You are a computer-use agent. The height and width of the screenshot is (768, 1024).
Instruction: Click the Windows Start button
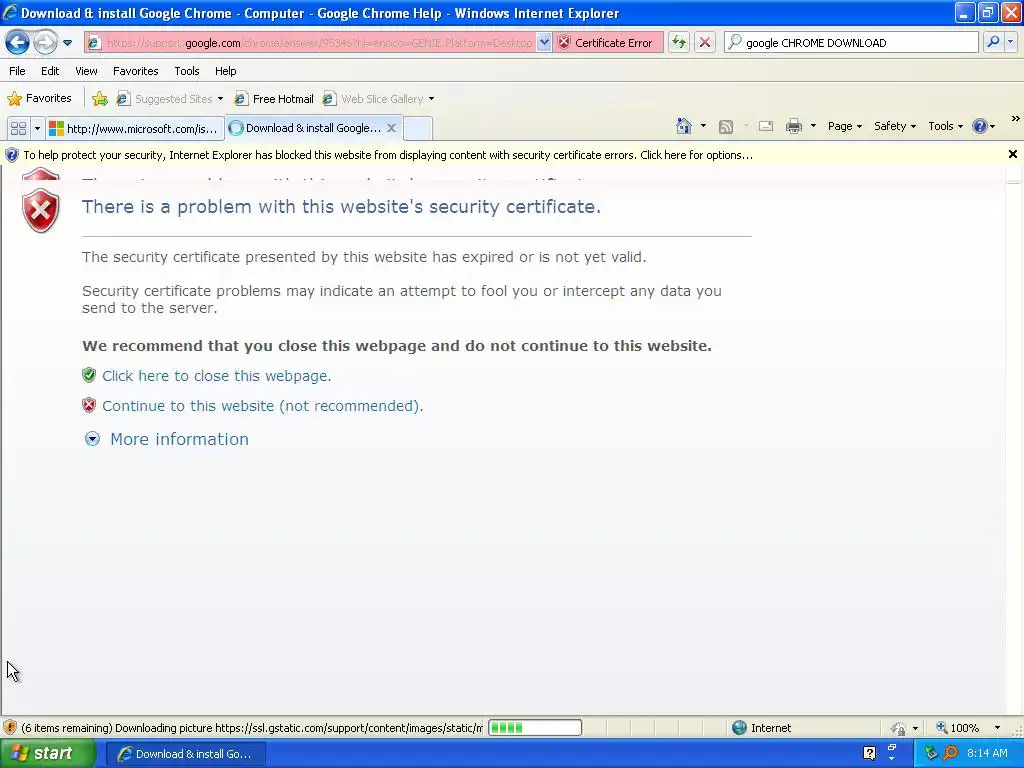click(x=46, y=754)
